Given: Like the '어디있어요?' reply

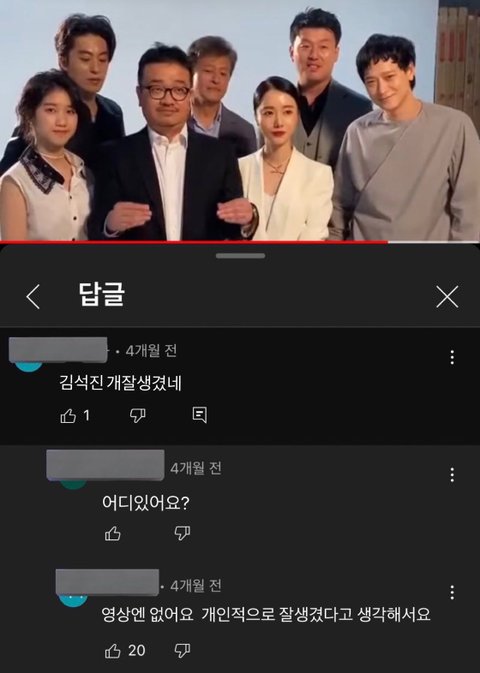Looking at the screenshot, I should 112,533.
